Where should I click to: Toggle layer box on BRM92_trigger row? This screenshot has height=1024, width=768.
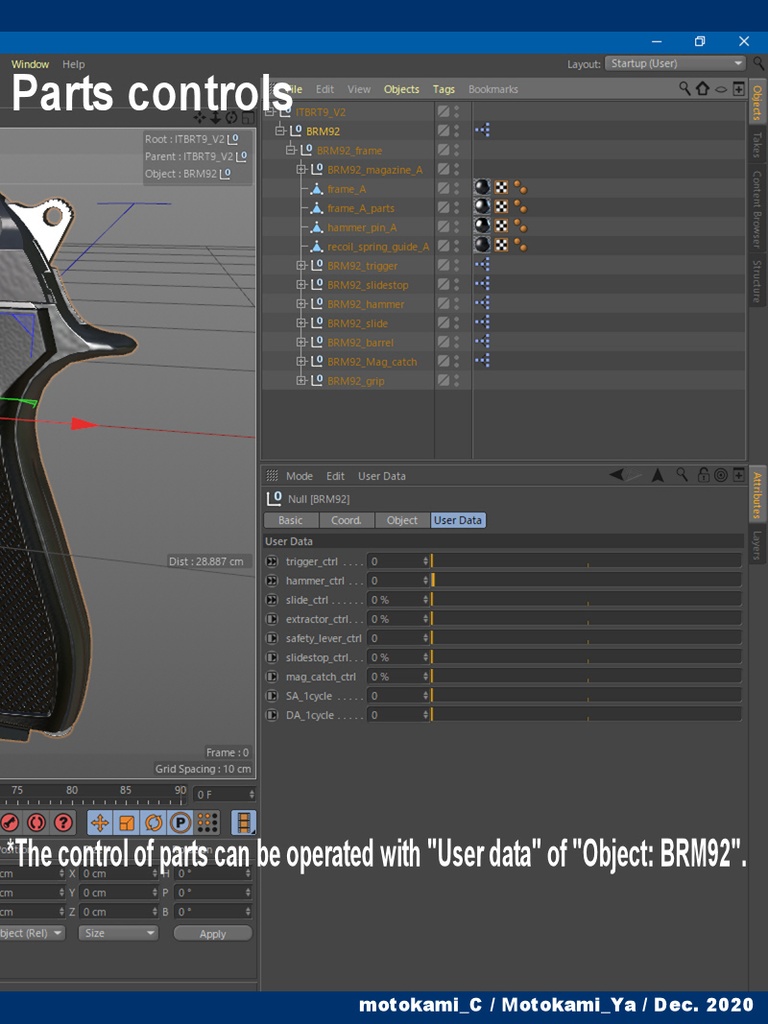point(443,264)
